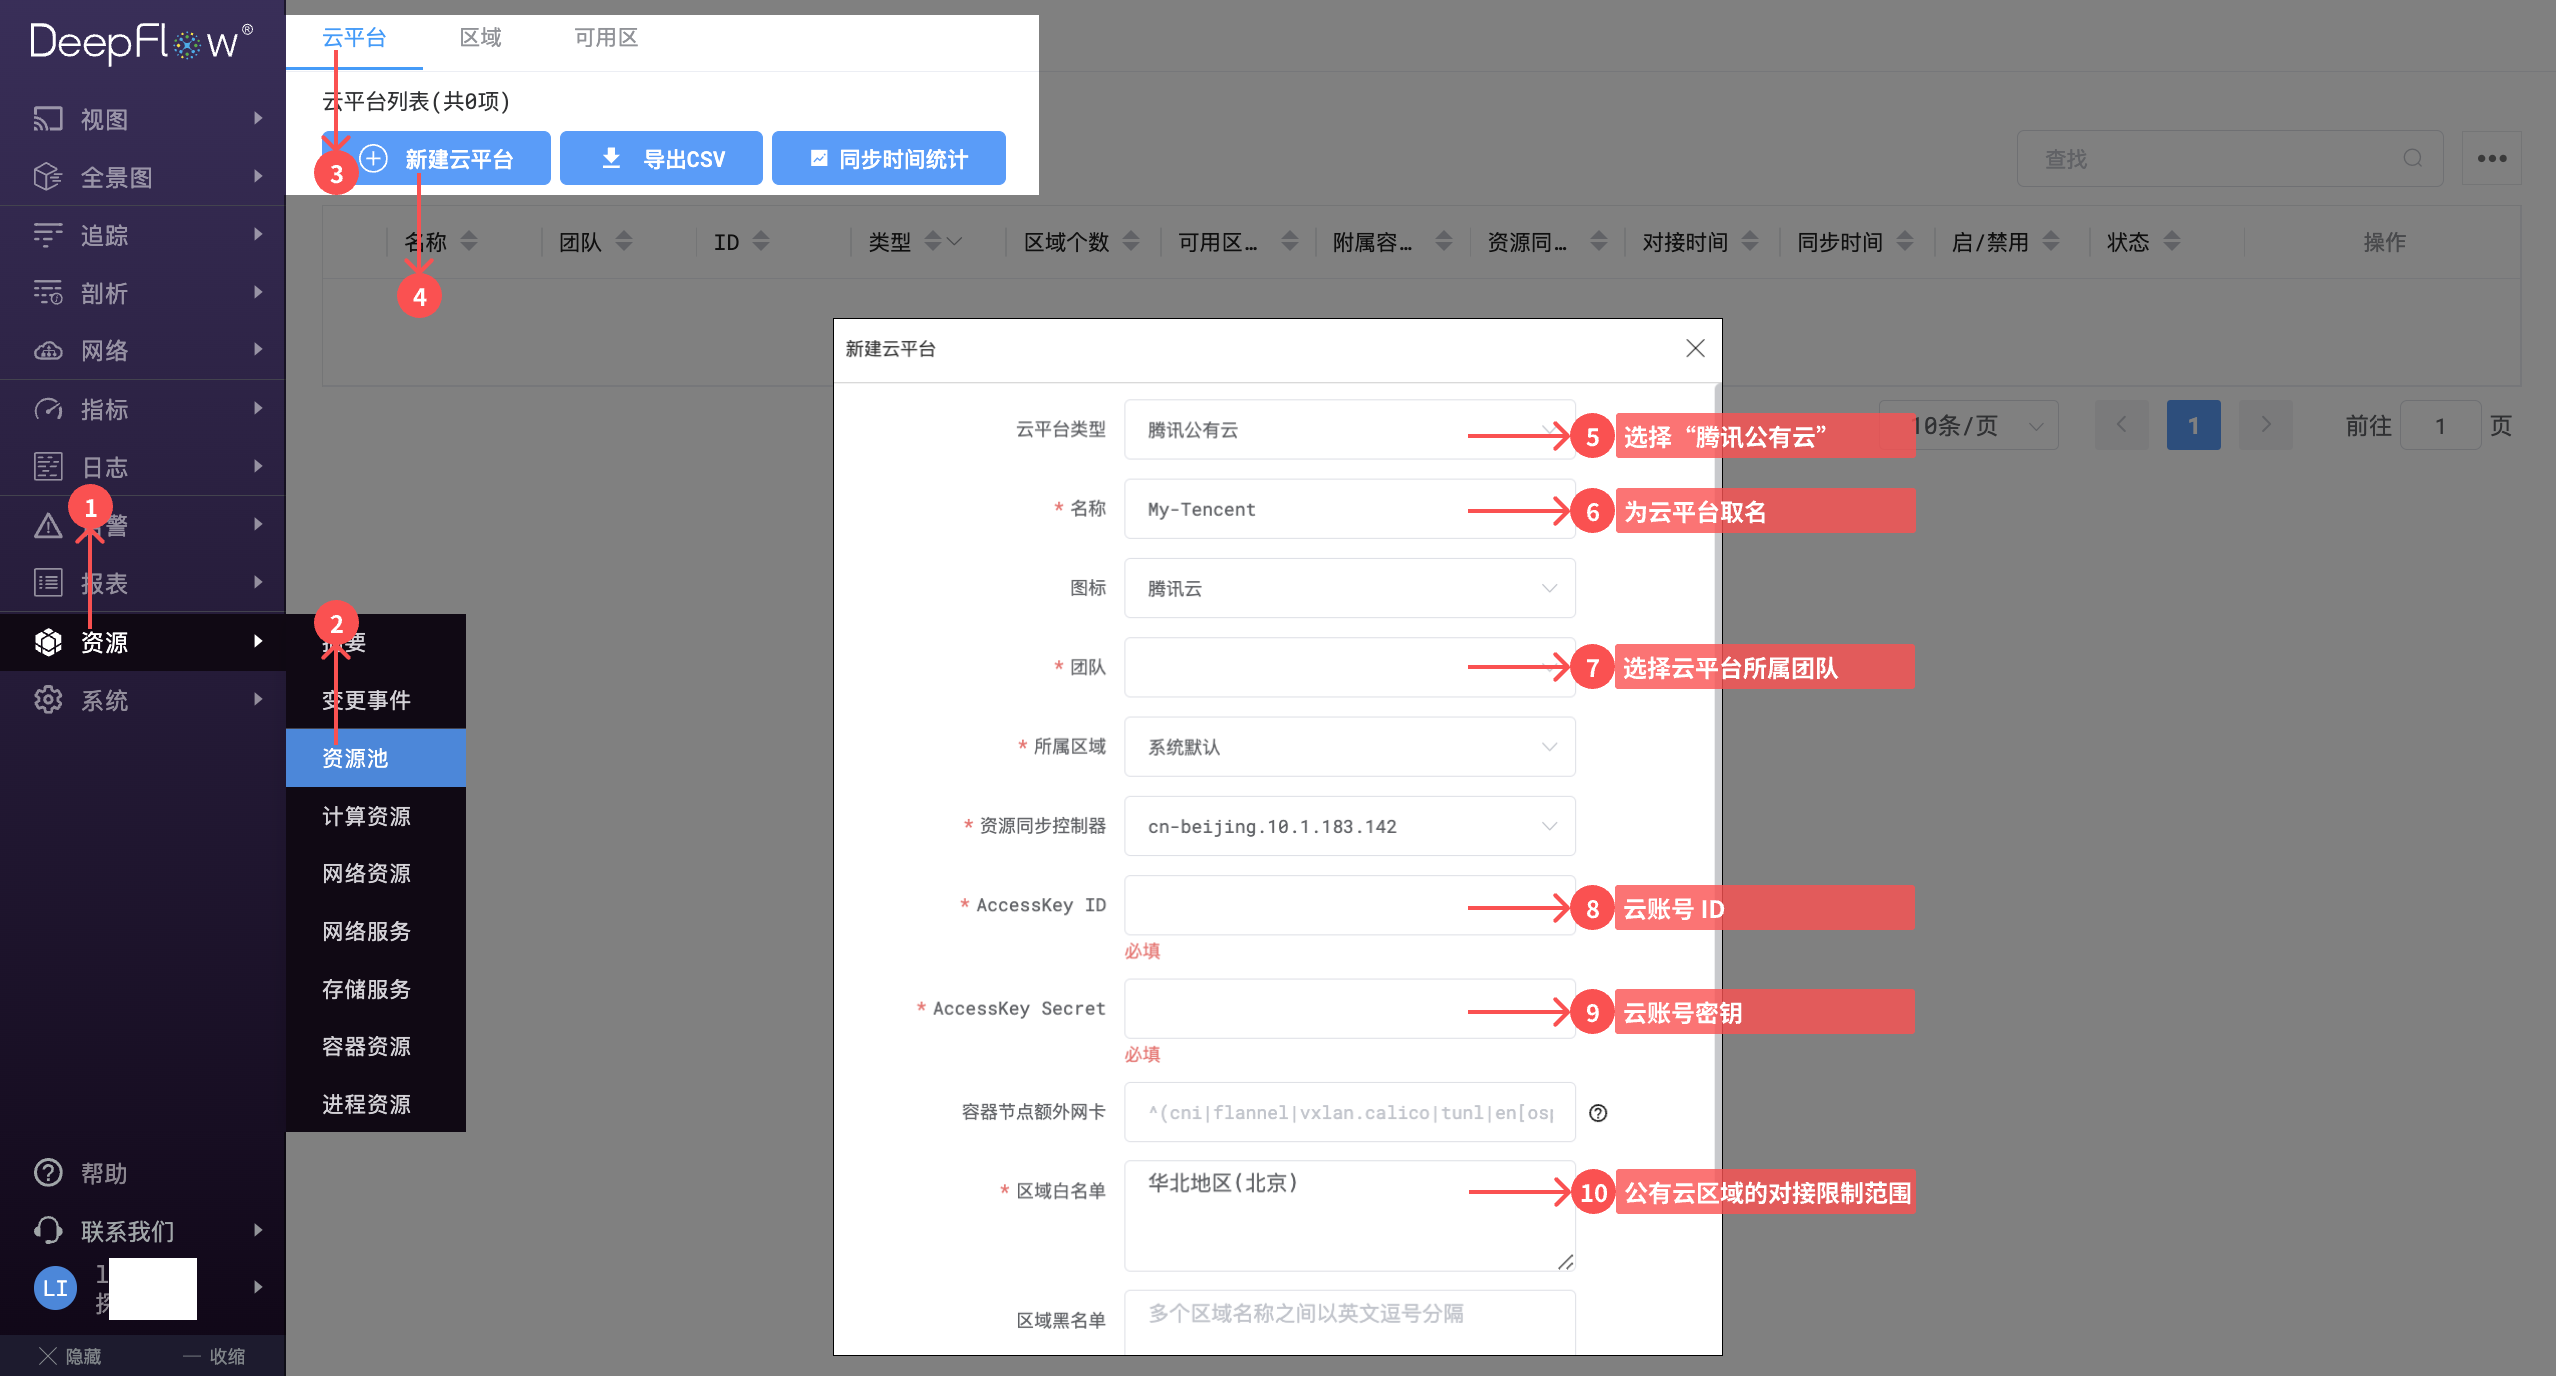Open the 剖析 sidebar section

pos(104,292)
